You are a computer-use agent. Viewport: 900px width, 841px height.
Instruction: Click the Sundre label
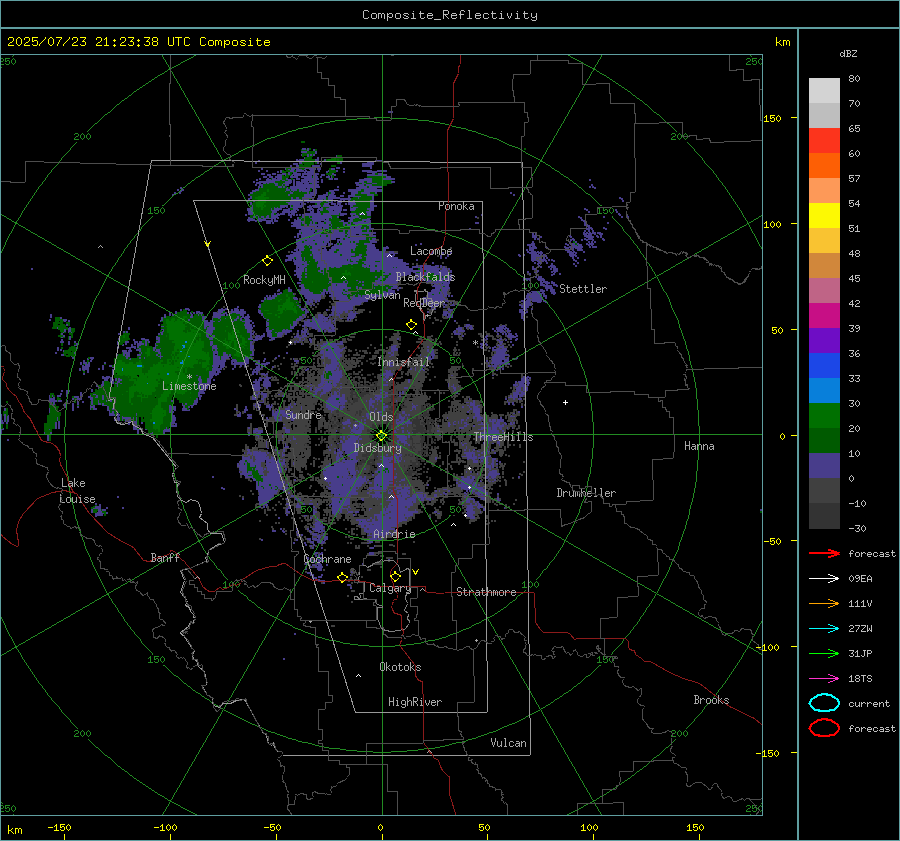click(303, 414)
